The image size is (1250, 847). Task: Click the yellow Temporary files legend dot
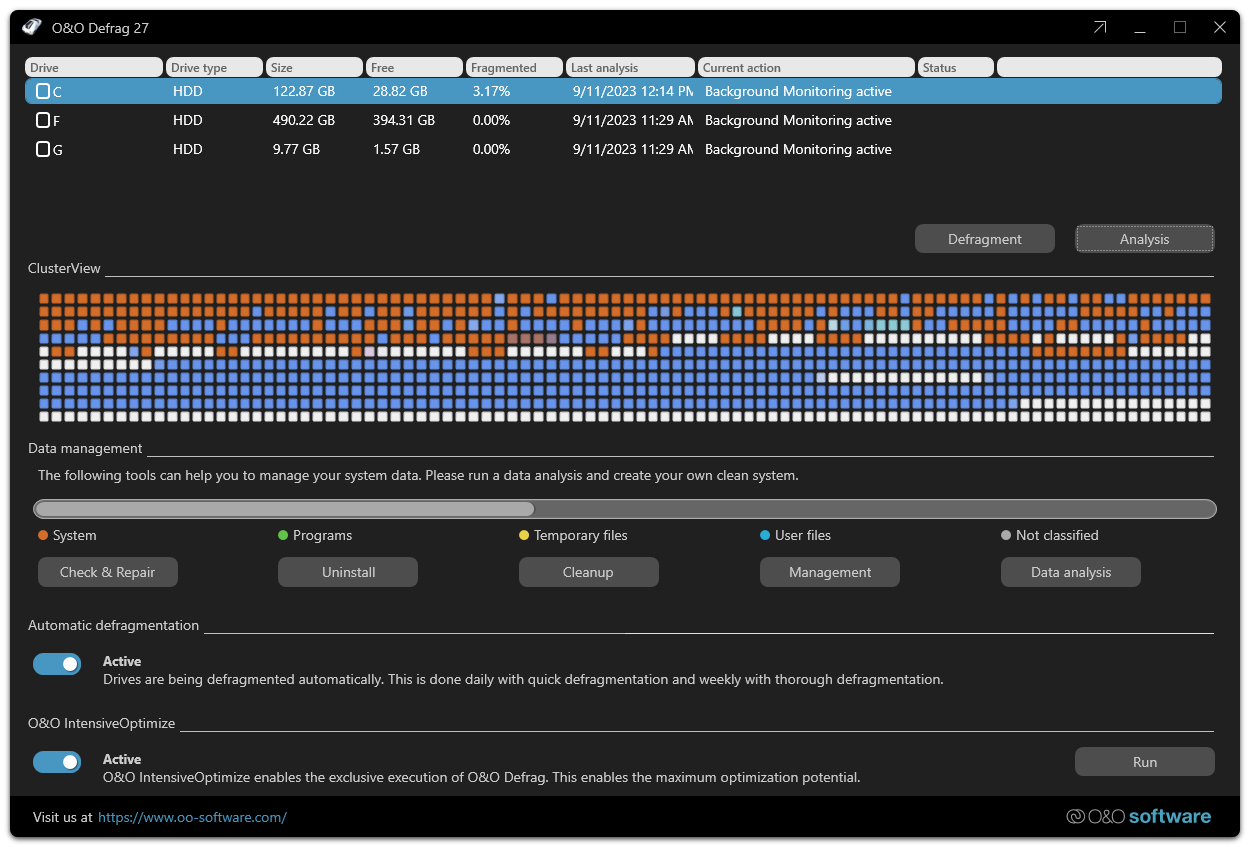coord(524,535)
